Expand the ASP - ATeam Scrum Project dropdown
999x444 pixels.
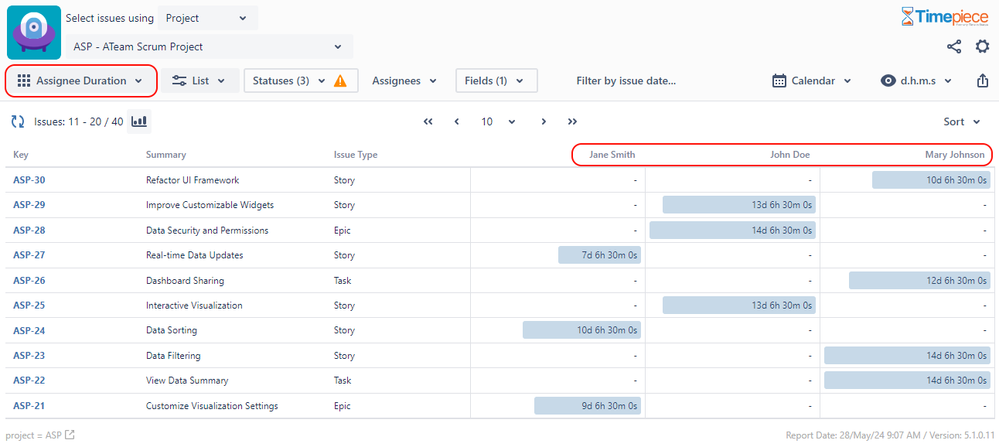click(209, 47)
